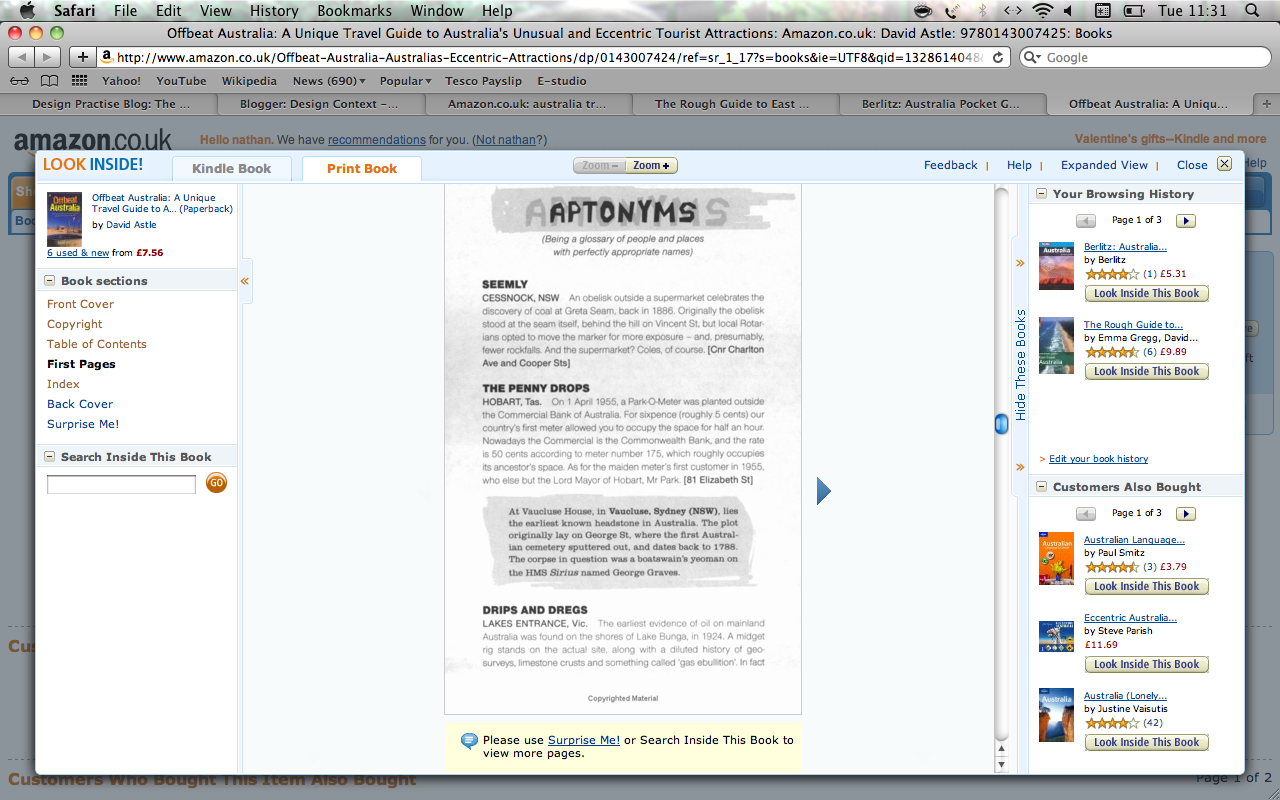
Task: Look Inside The Rough Guide book
Action: coord(1146,371)
